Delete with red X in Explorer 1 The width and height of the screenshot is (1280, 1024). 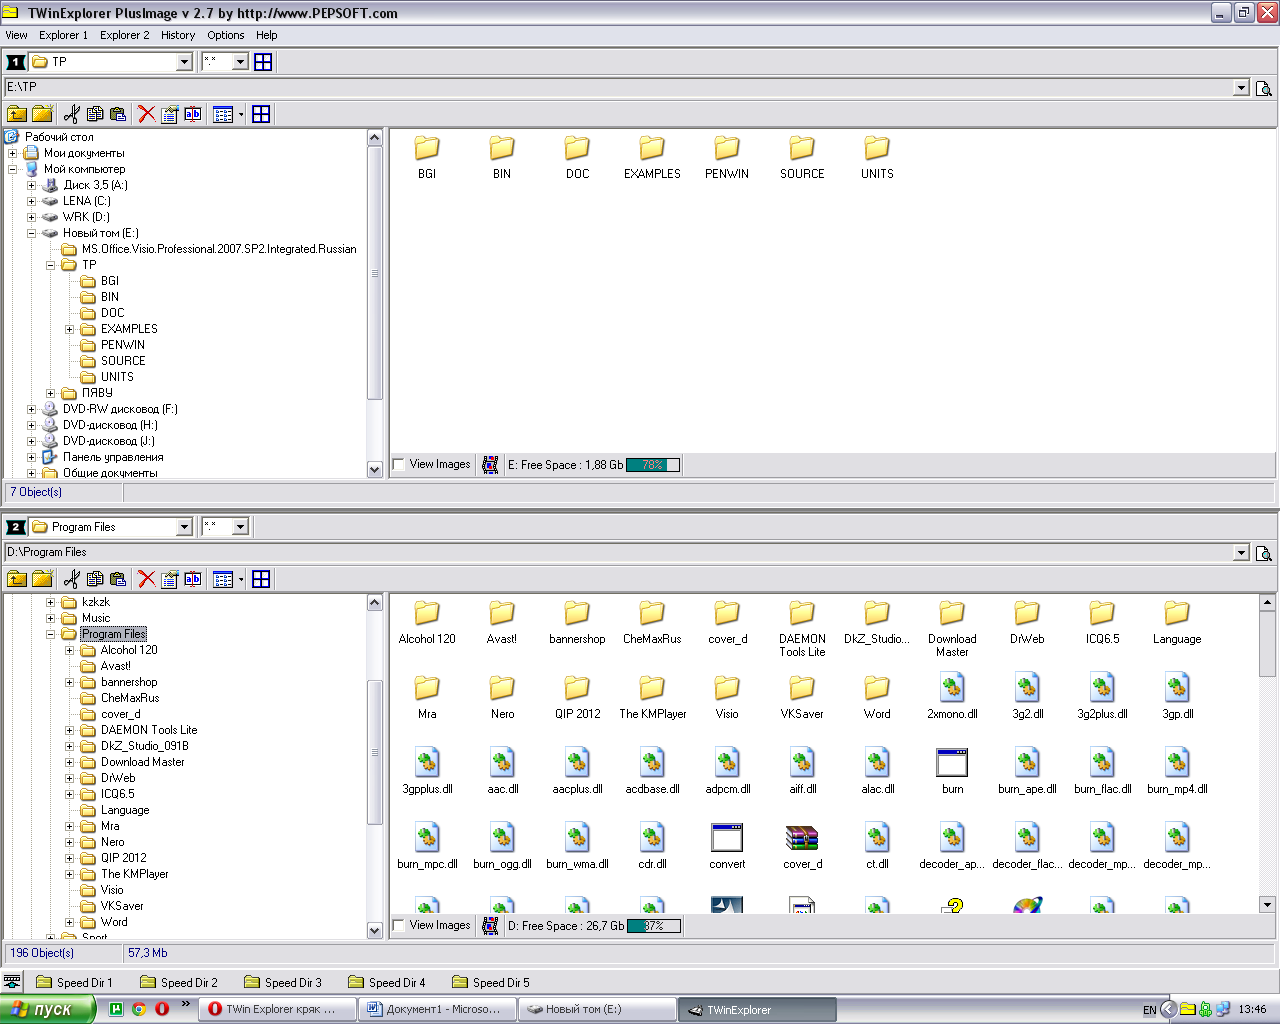(146, 114)
